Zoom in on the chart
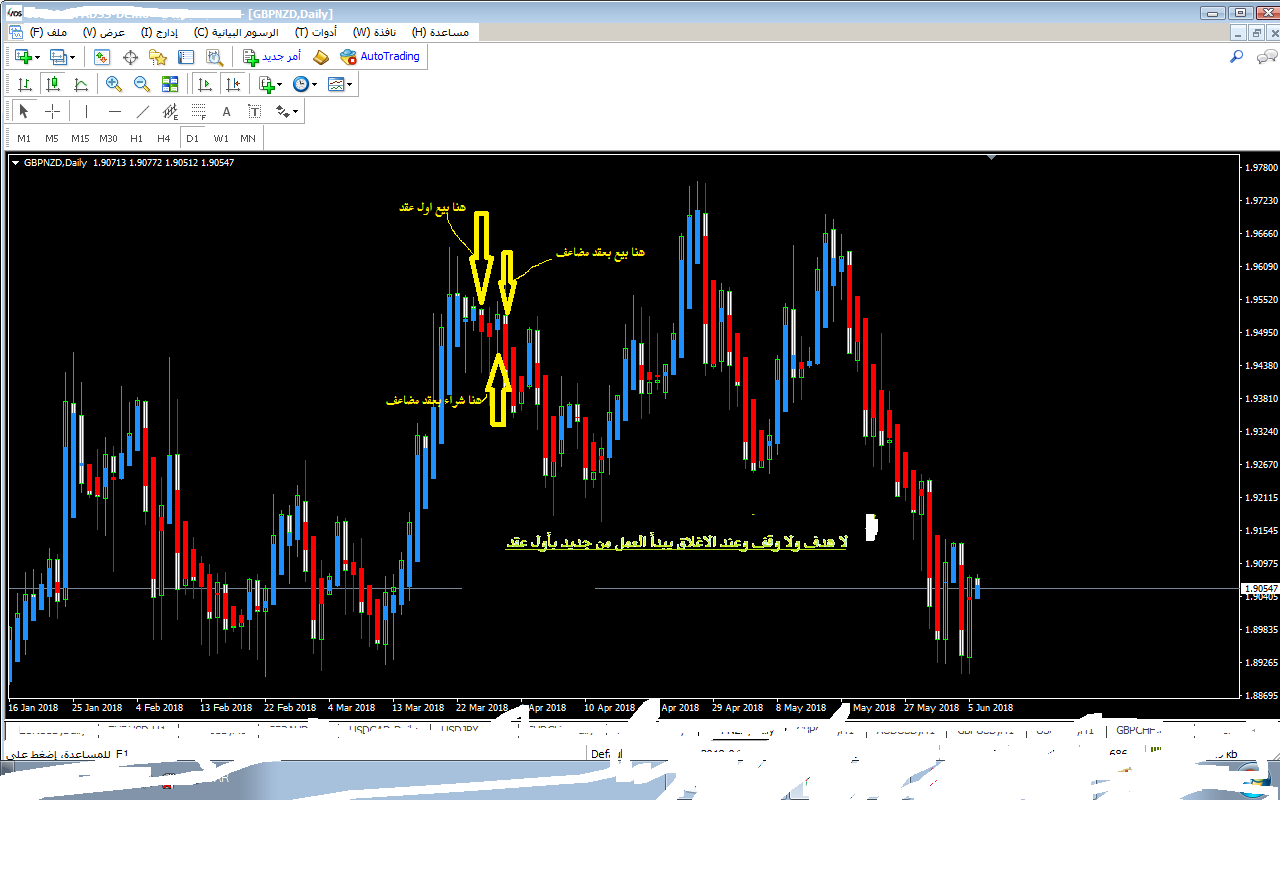 (113, 84)
